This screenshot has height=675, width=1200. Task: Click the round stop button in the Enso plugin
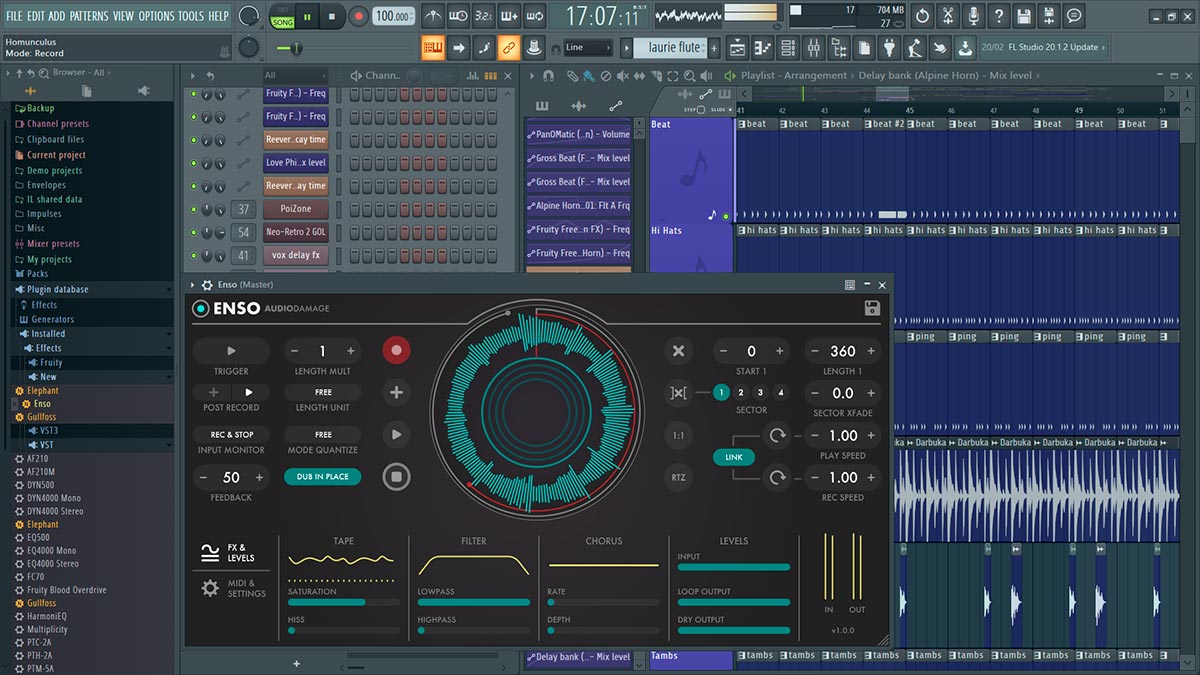coord(397,477)
